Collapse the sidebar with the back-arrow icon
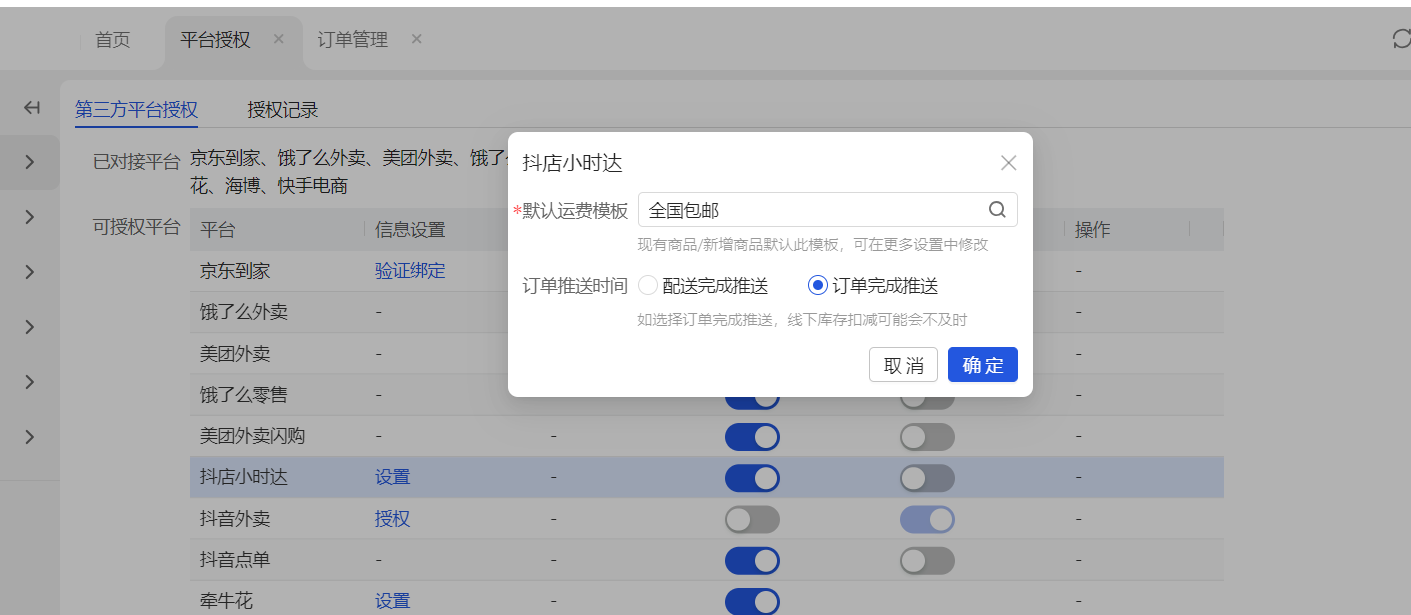1411x615 pixels. tap(32, 108)
